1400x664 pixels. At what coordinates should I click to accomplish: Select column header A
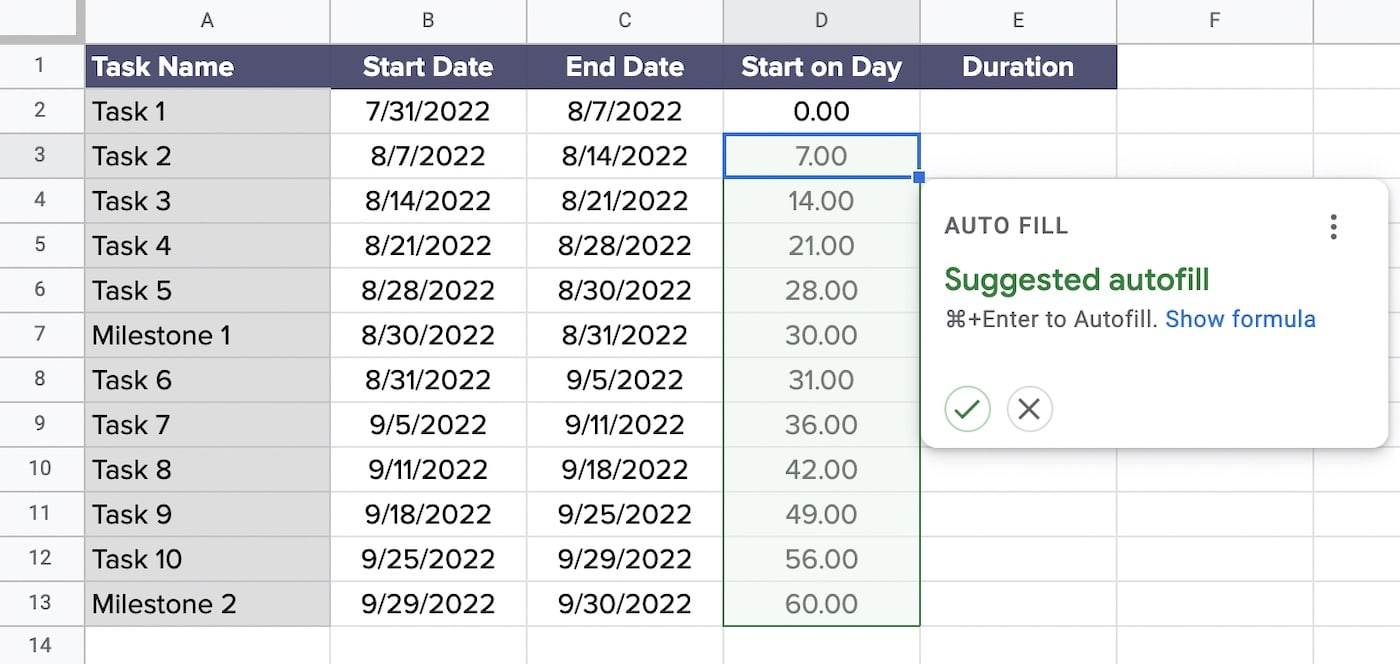point(207,20)
